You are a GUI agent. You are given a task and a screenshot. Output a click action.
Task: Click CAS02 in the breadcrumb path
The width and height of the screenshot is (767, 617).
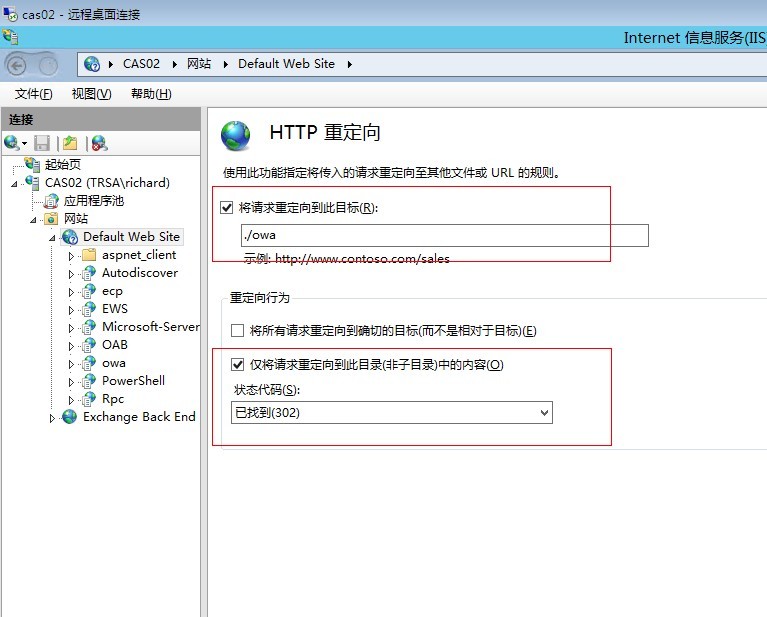(x=141, y=64)
